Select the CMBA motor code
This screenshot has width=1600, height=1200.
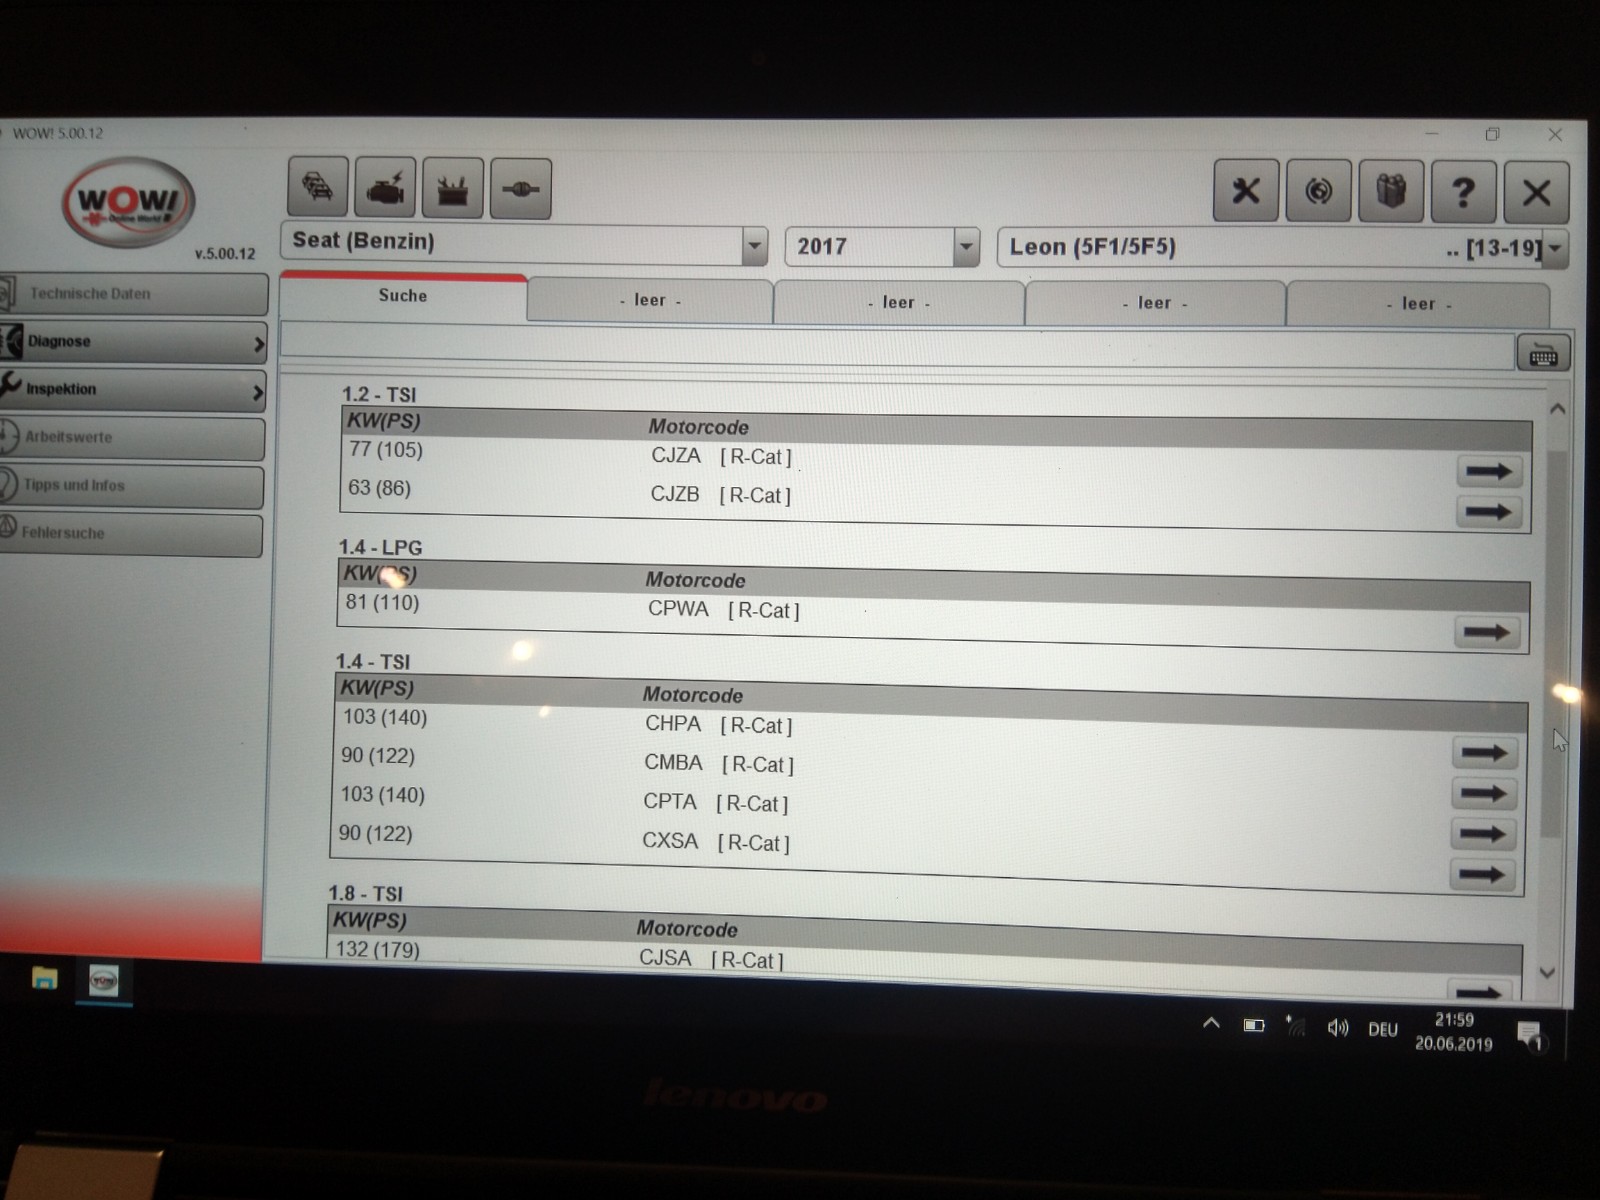pyautogui.click(x=673, y=763)
